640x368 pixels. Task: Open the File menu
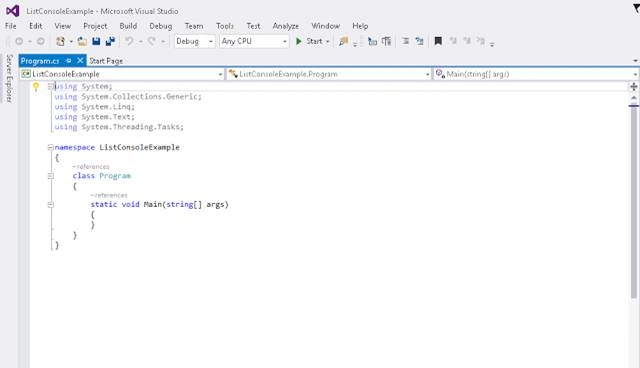tap(11, 26)
